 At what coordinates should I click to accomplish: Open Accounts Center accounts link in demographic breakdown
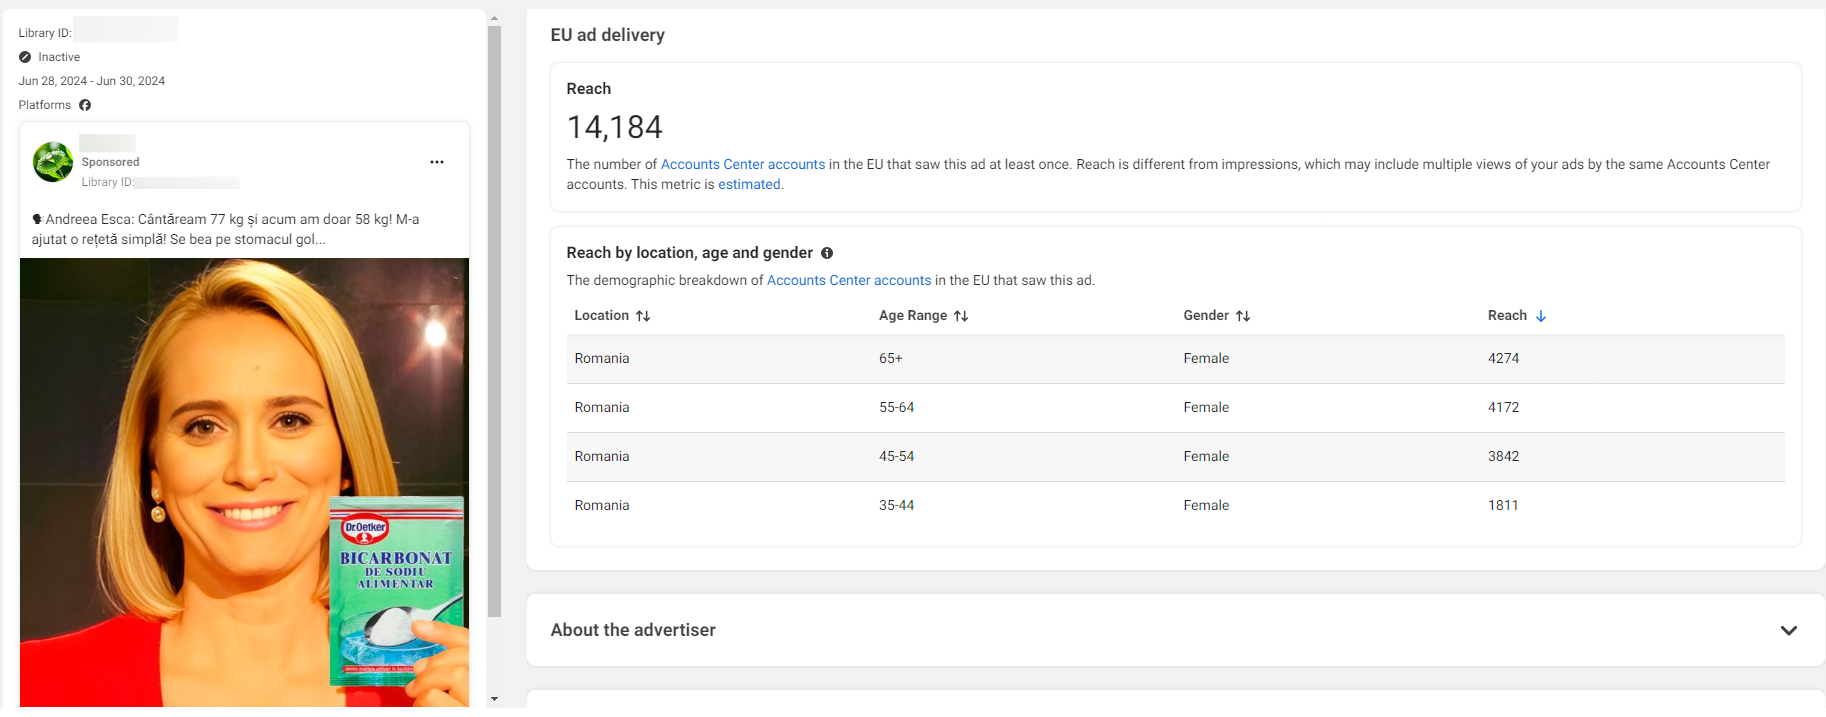(848, 280)
